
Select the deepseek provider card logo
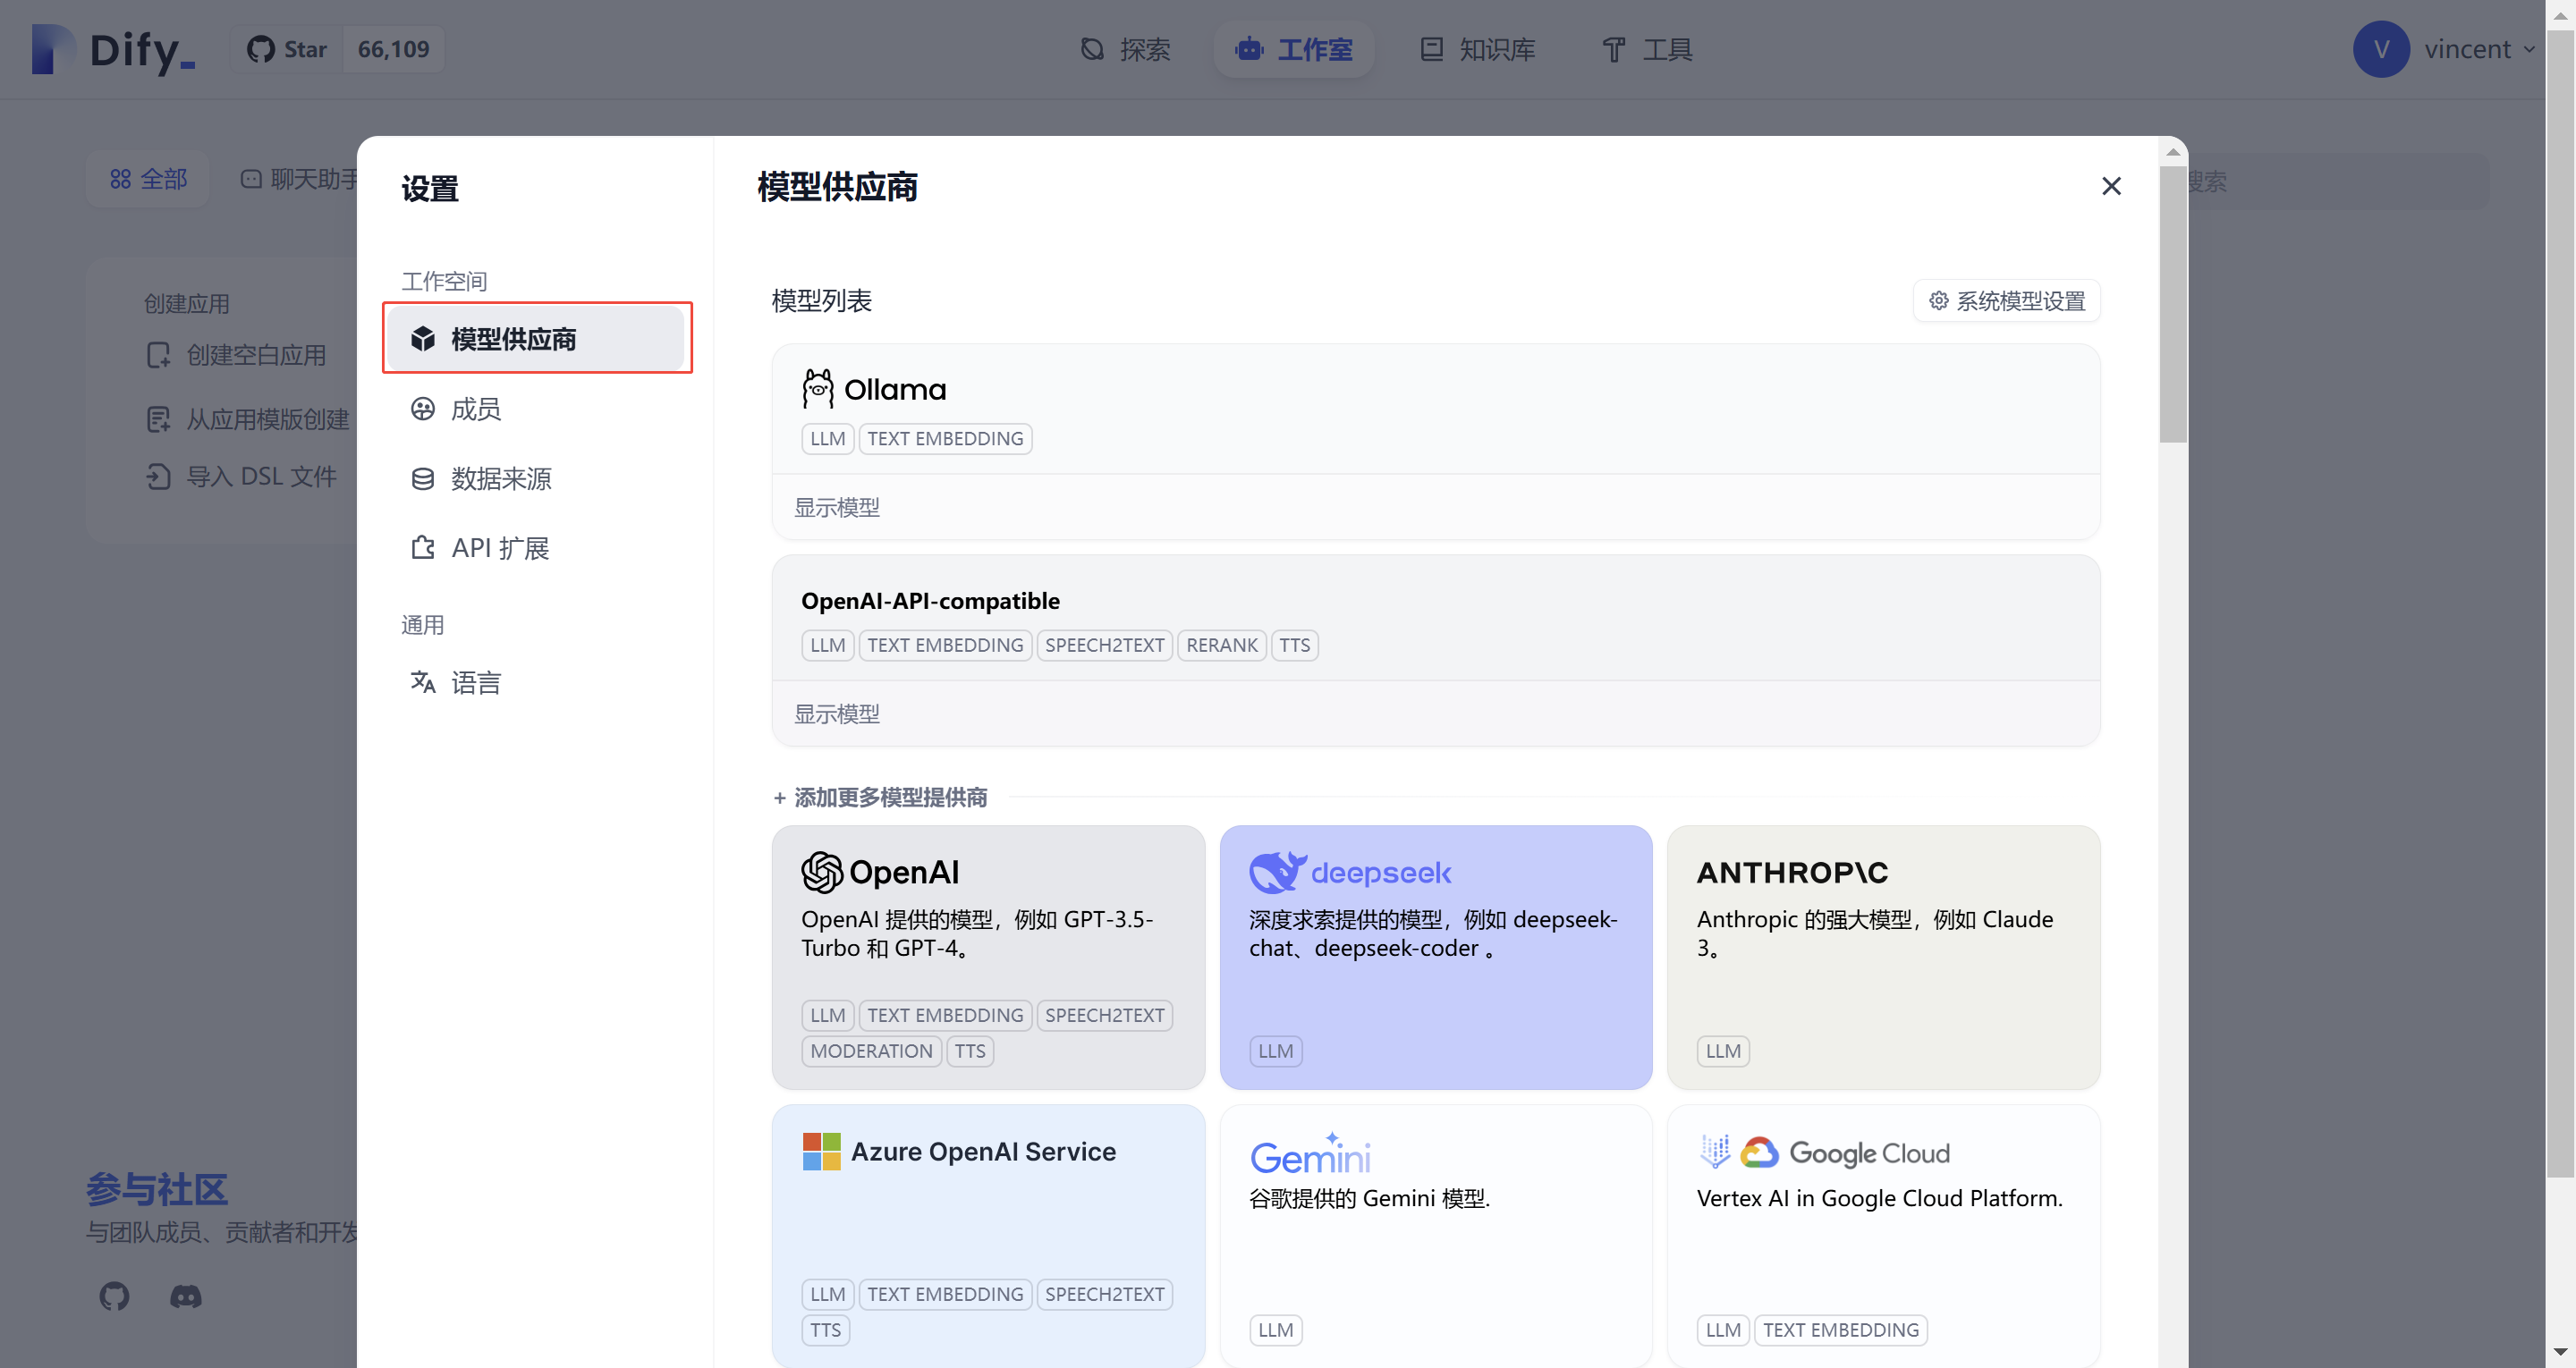1349,872
